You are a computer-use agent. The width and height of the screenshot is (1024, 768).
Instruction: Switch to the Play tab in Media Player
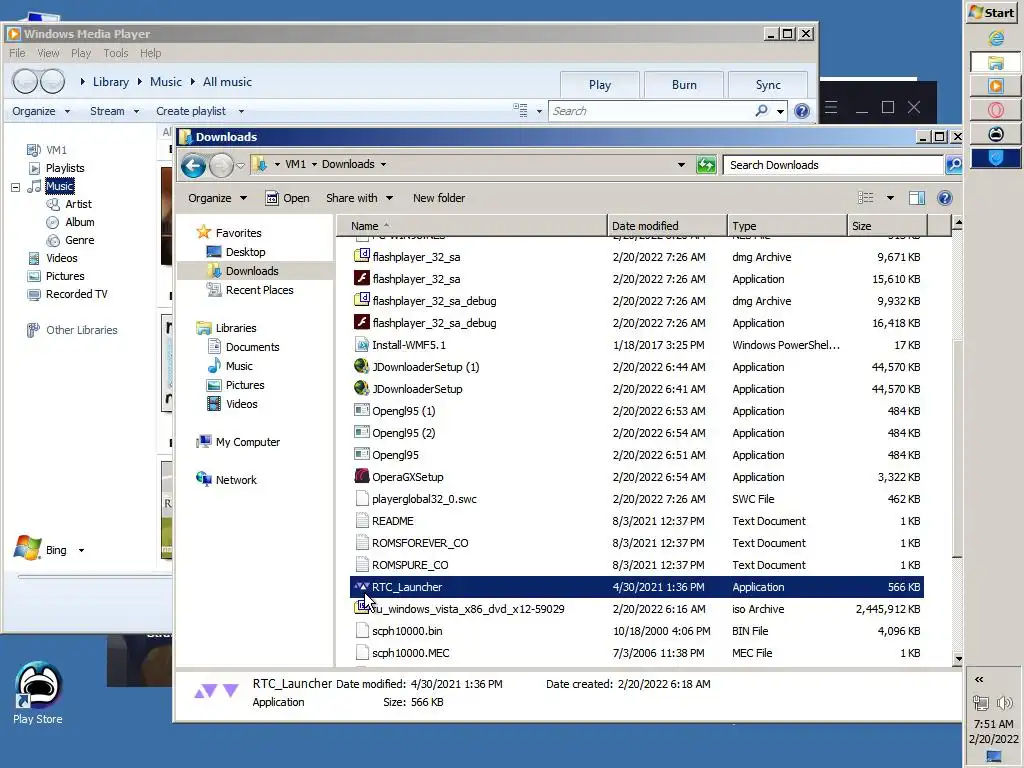[x=600, y=84]
